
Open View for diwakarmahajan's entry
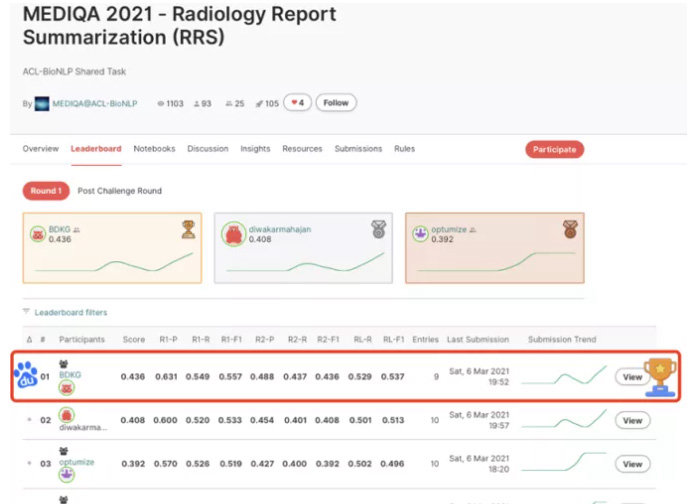(x=632, y=421)
